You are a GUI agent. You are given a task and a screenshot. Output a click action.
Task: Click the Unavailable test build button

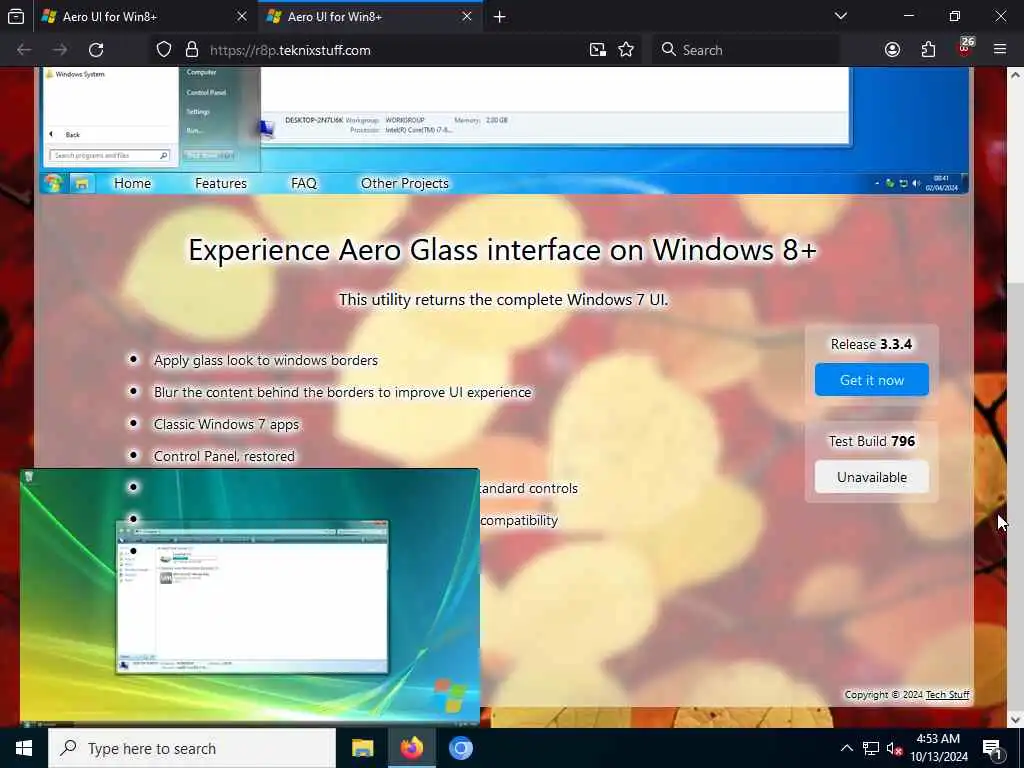pyautogui.click(x=871, y=477)
